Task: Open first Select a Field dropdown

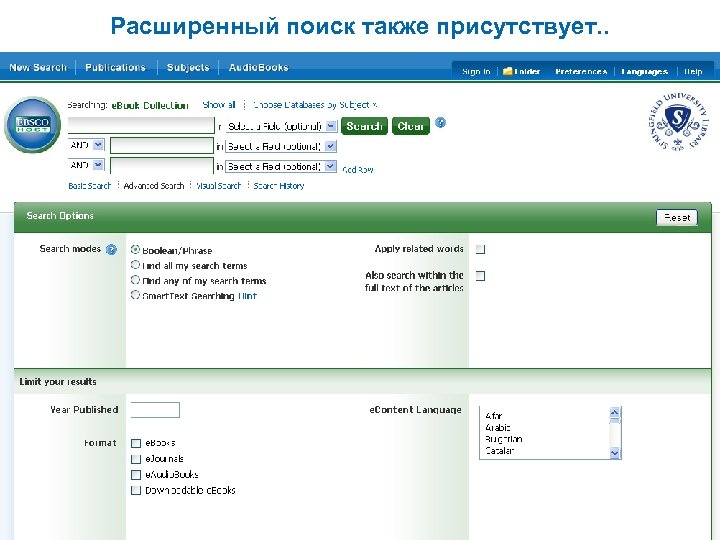Action: click(281, 126)
